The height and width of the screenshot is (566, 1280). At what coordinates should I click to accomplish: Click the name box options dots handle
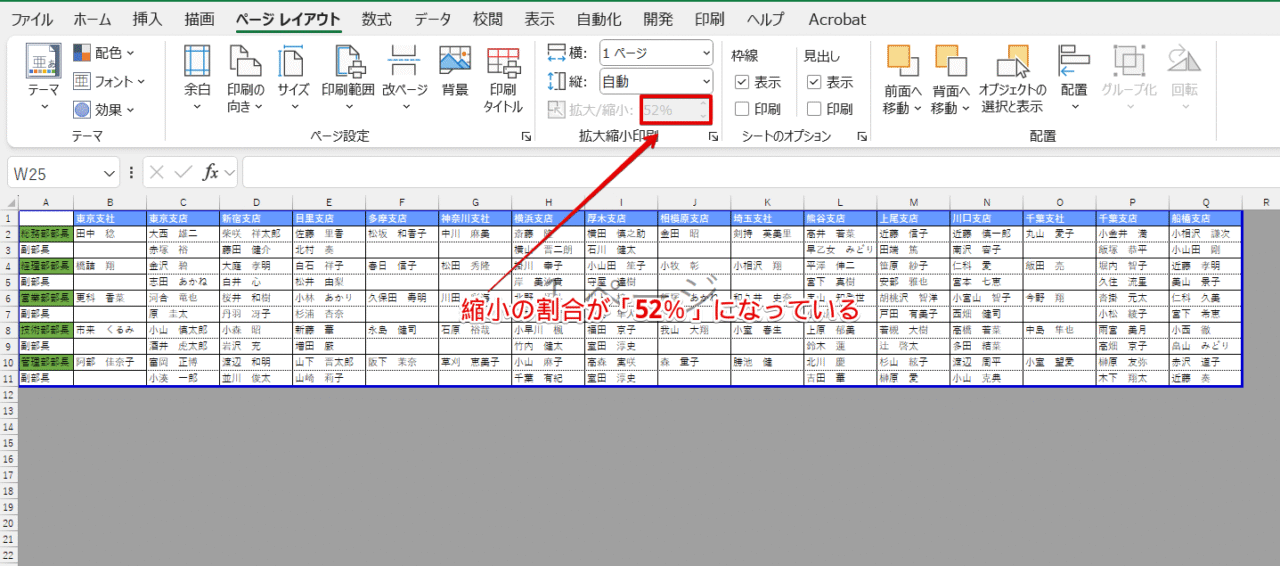coord(132,172)
